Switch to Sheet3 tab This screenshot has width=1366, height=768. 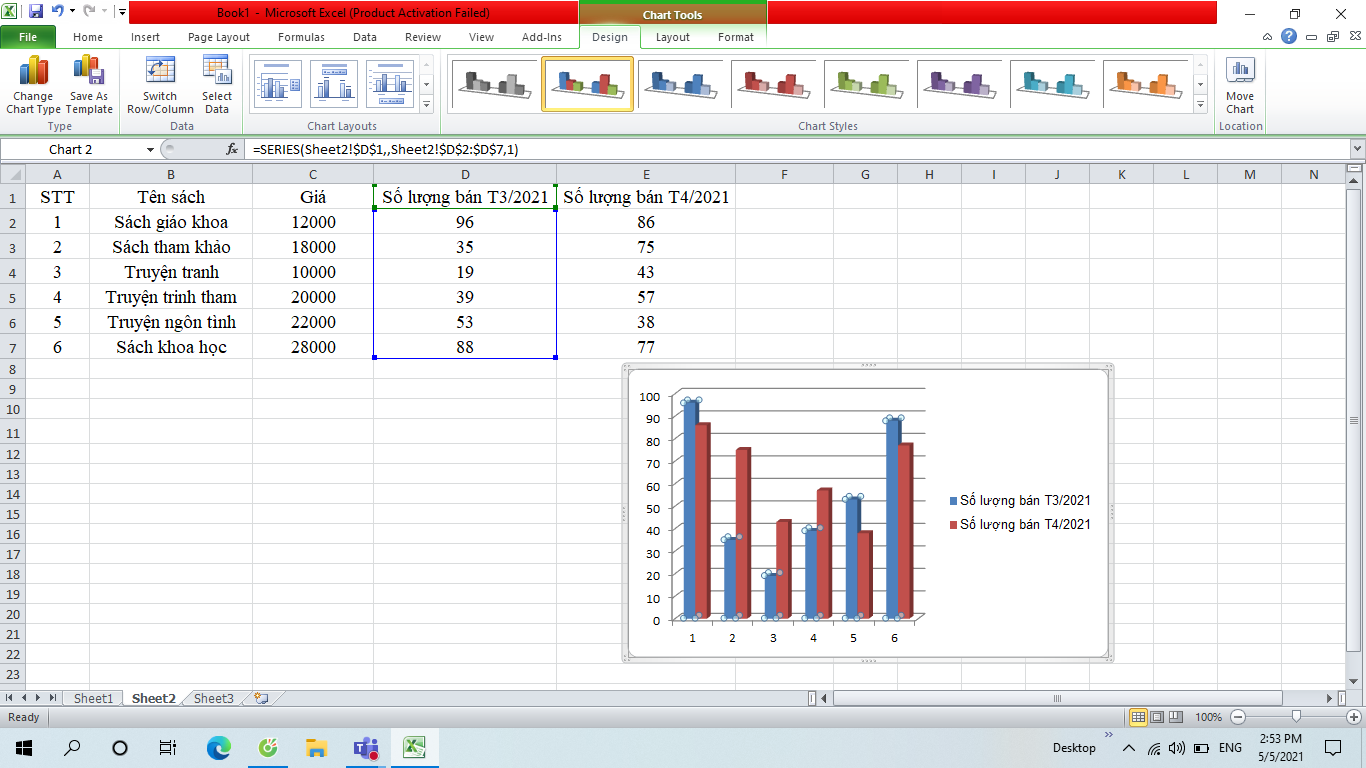[213, 698]
